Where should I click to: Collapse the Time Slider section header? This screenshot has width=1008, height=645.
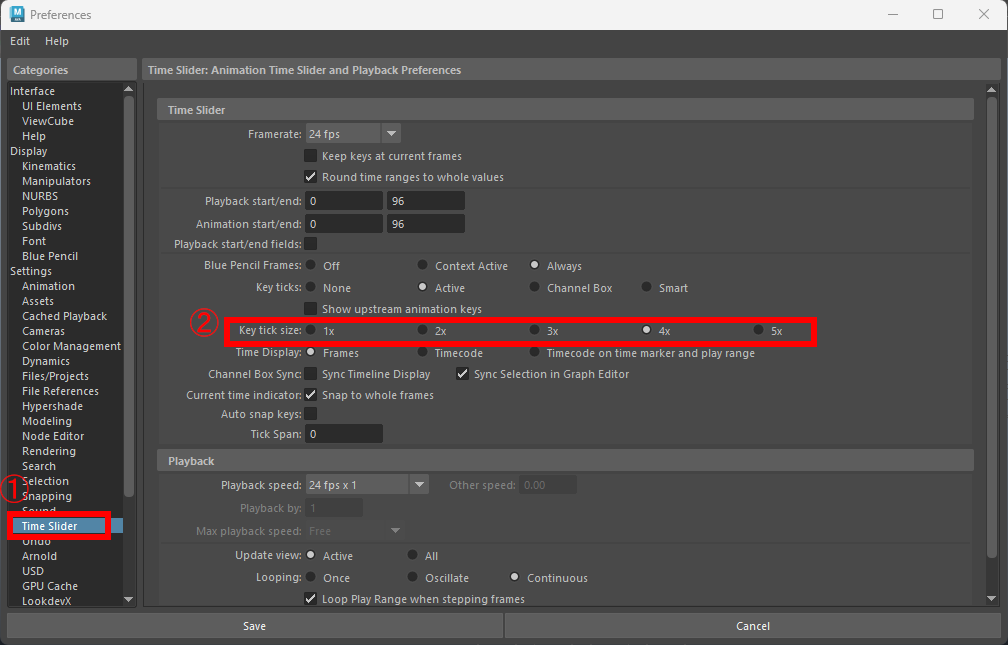point(565,110)
